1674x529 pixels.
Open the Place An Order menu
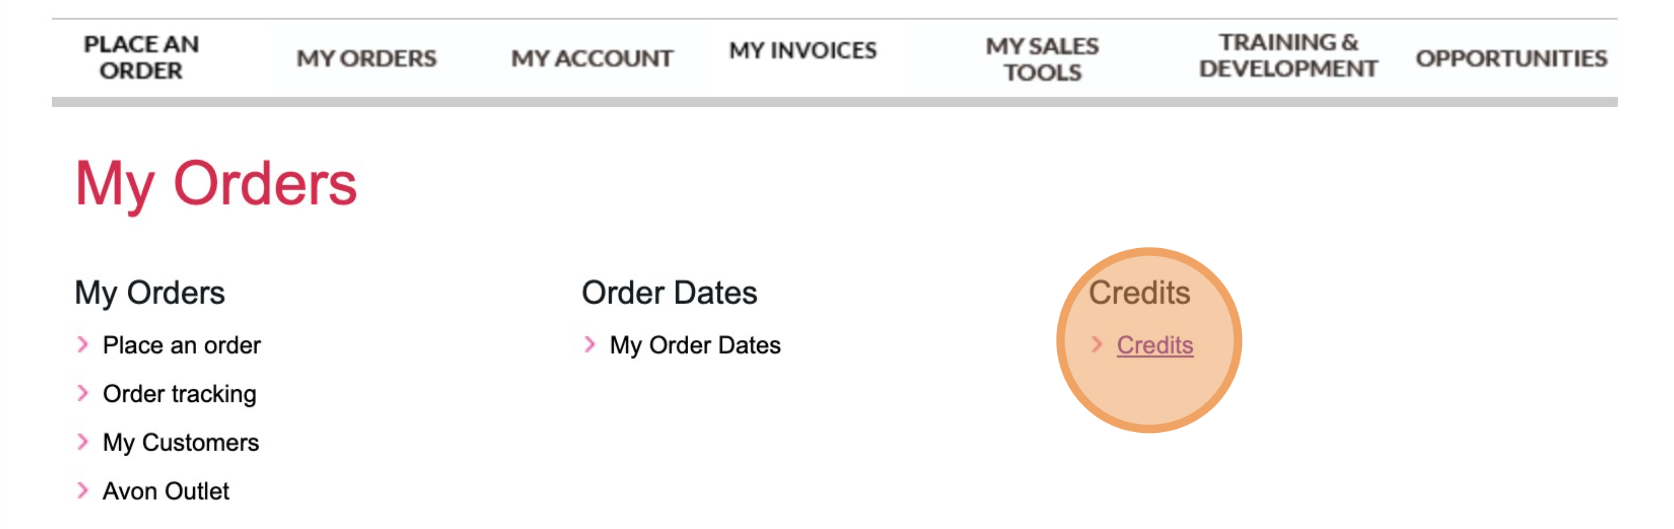(x=141, y=58)
